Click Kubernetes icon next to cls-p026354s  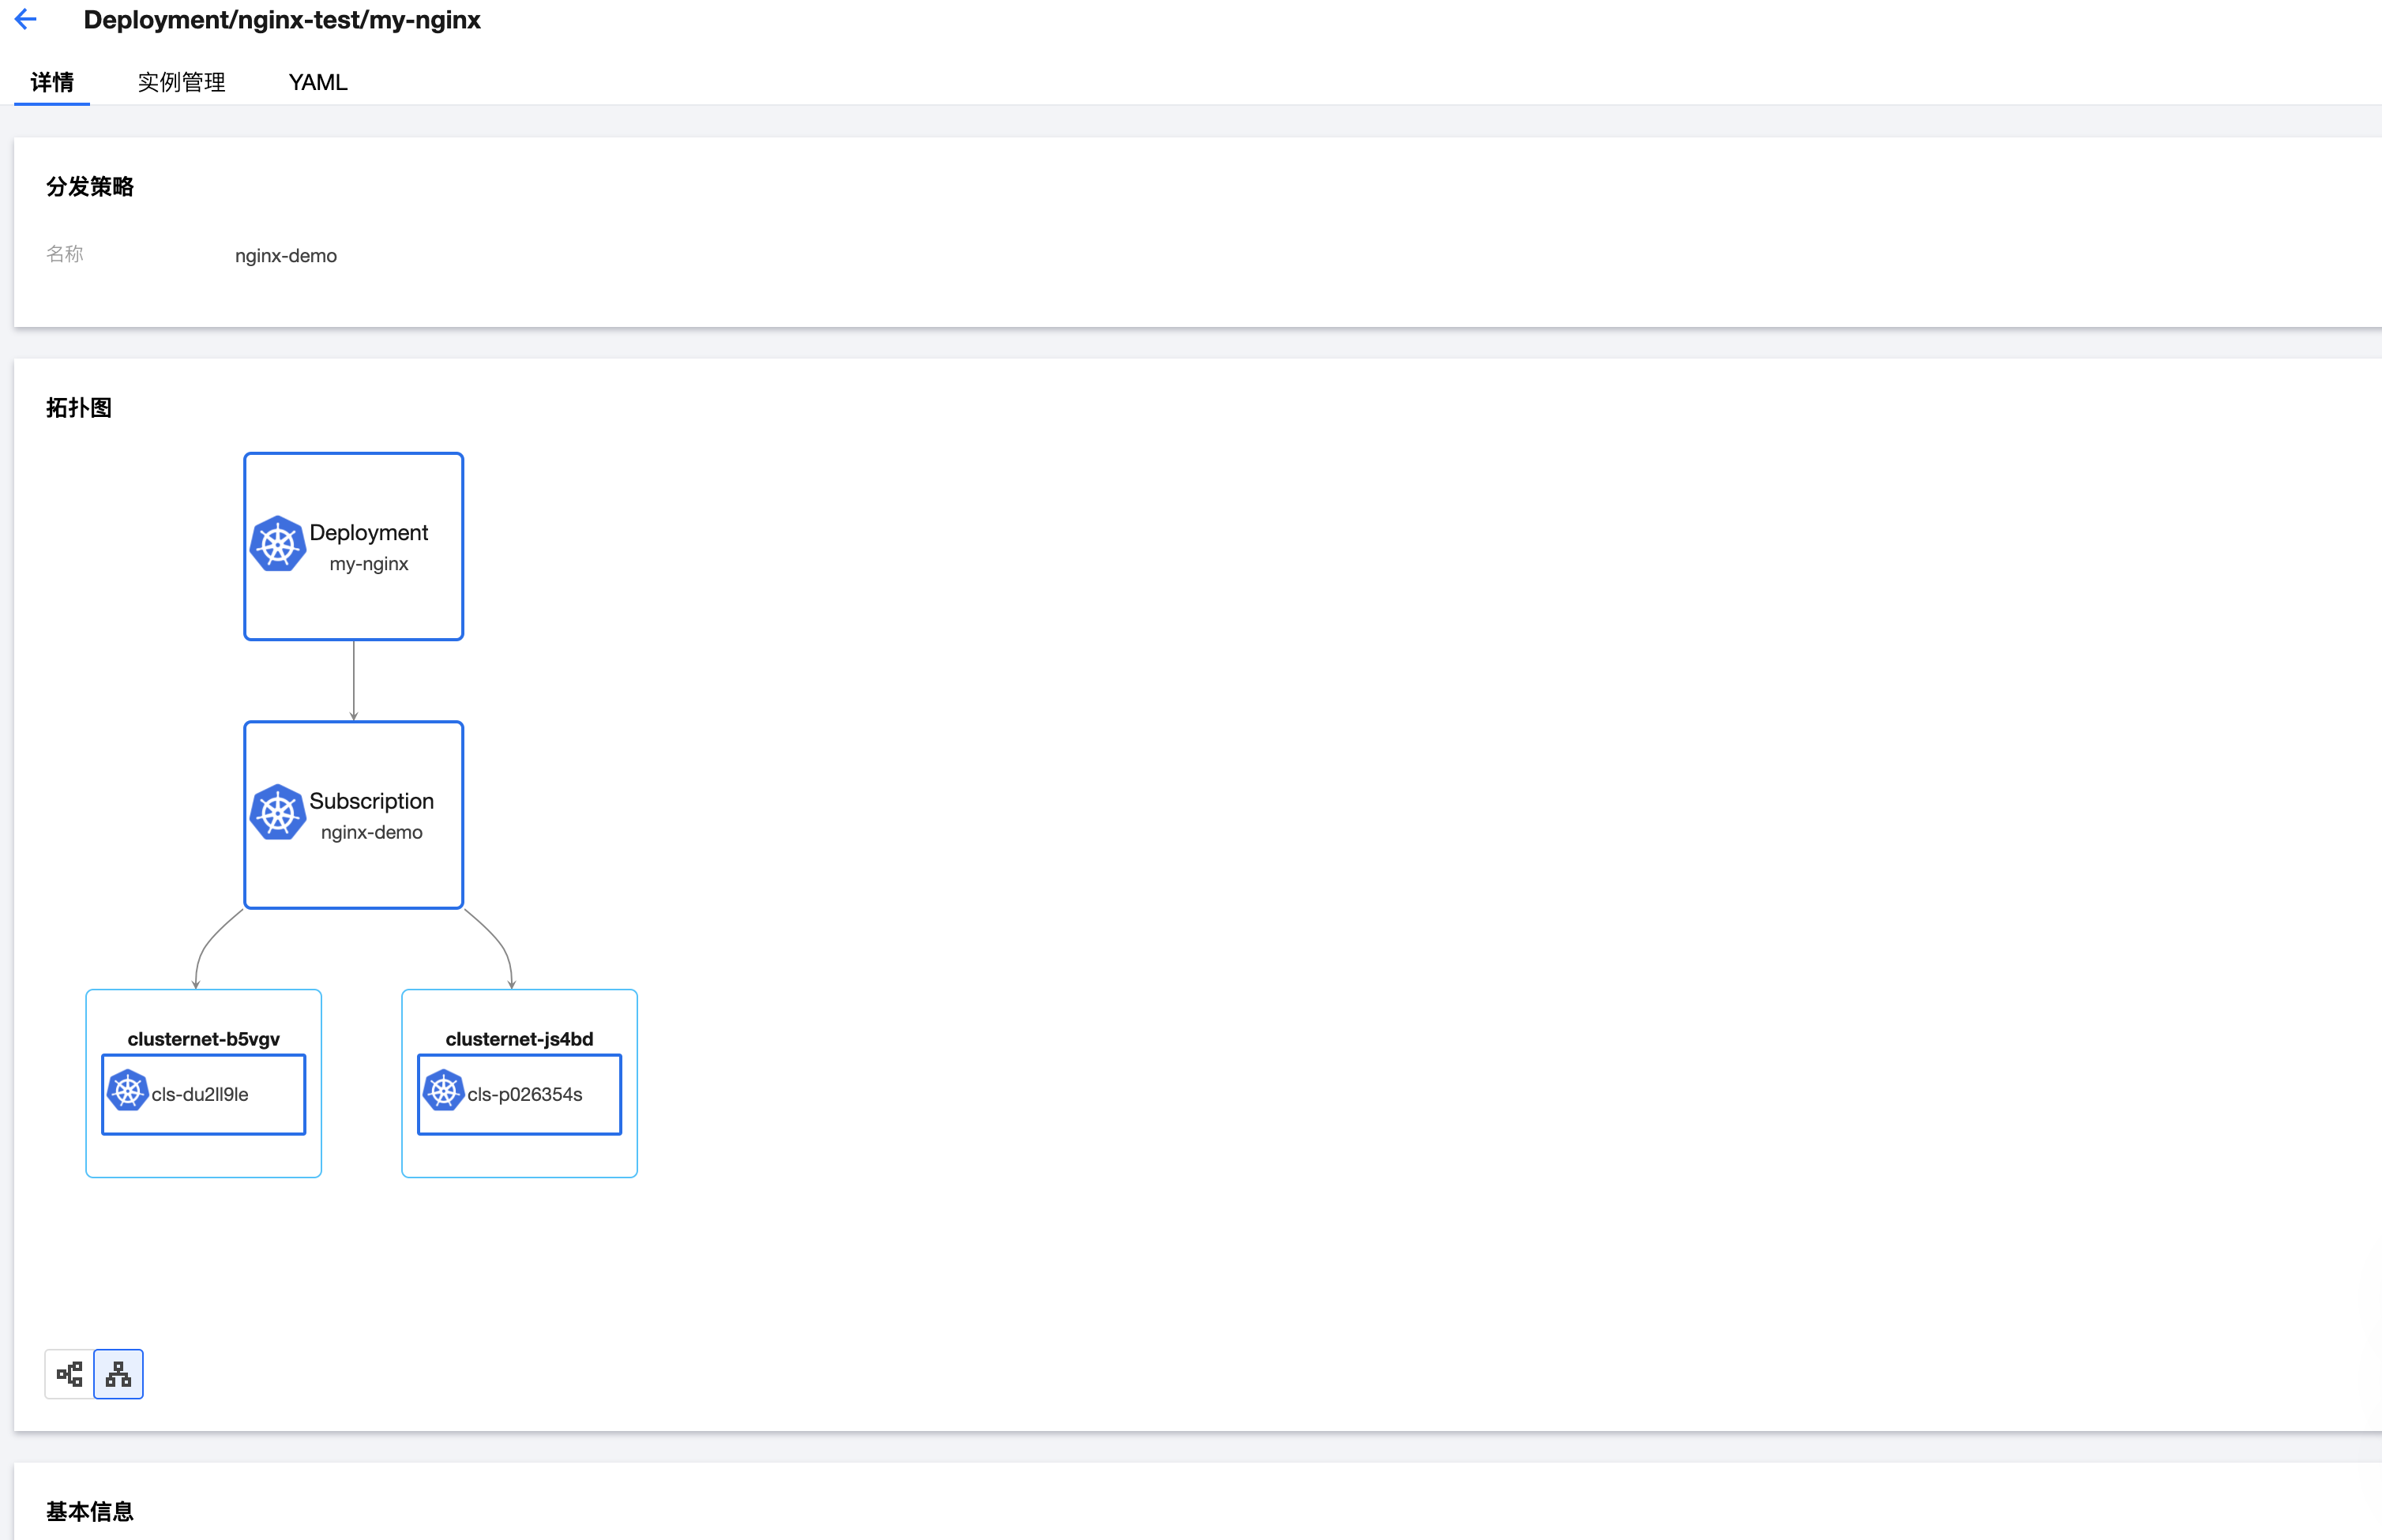443,1091
